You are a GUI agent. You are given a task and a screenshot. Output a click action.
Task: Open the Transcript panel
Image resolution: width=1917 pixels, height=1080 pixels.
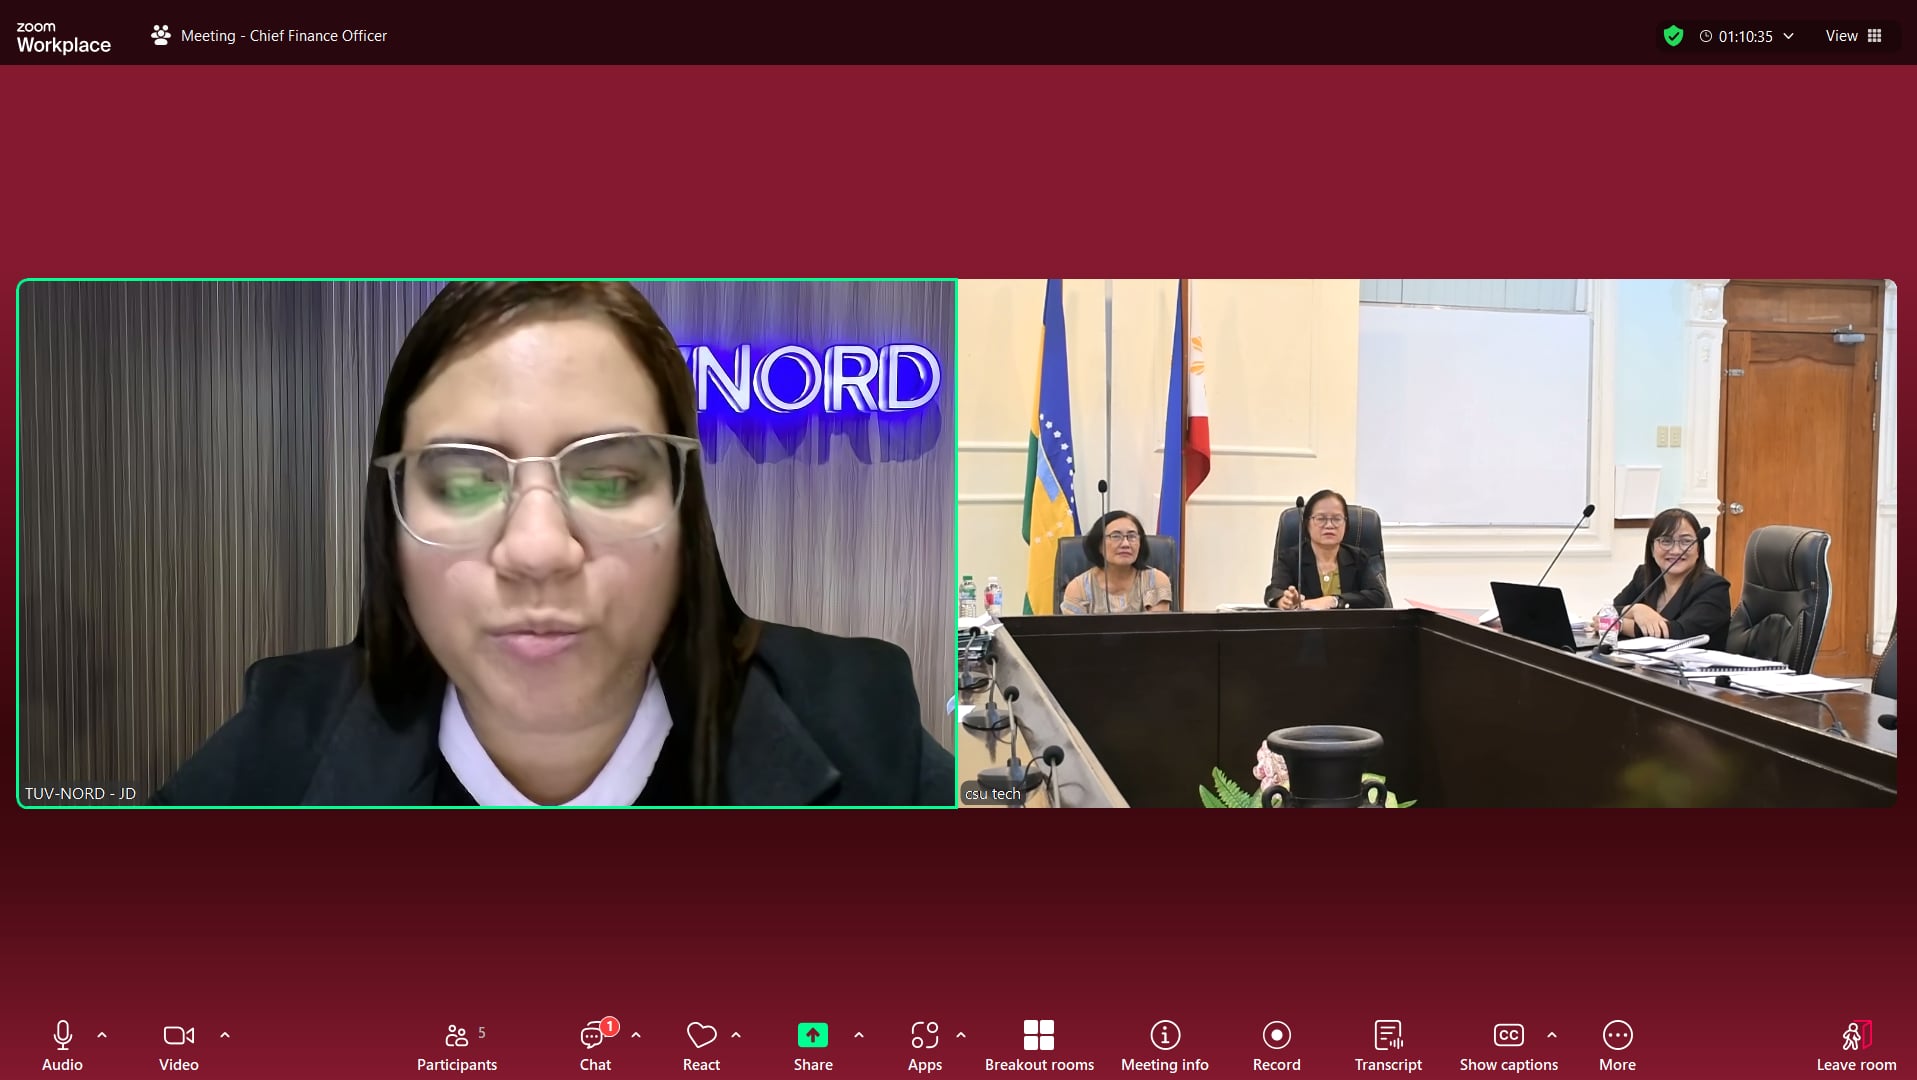pos(1388,1044)
